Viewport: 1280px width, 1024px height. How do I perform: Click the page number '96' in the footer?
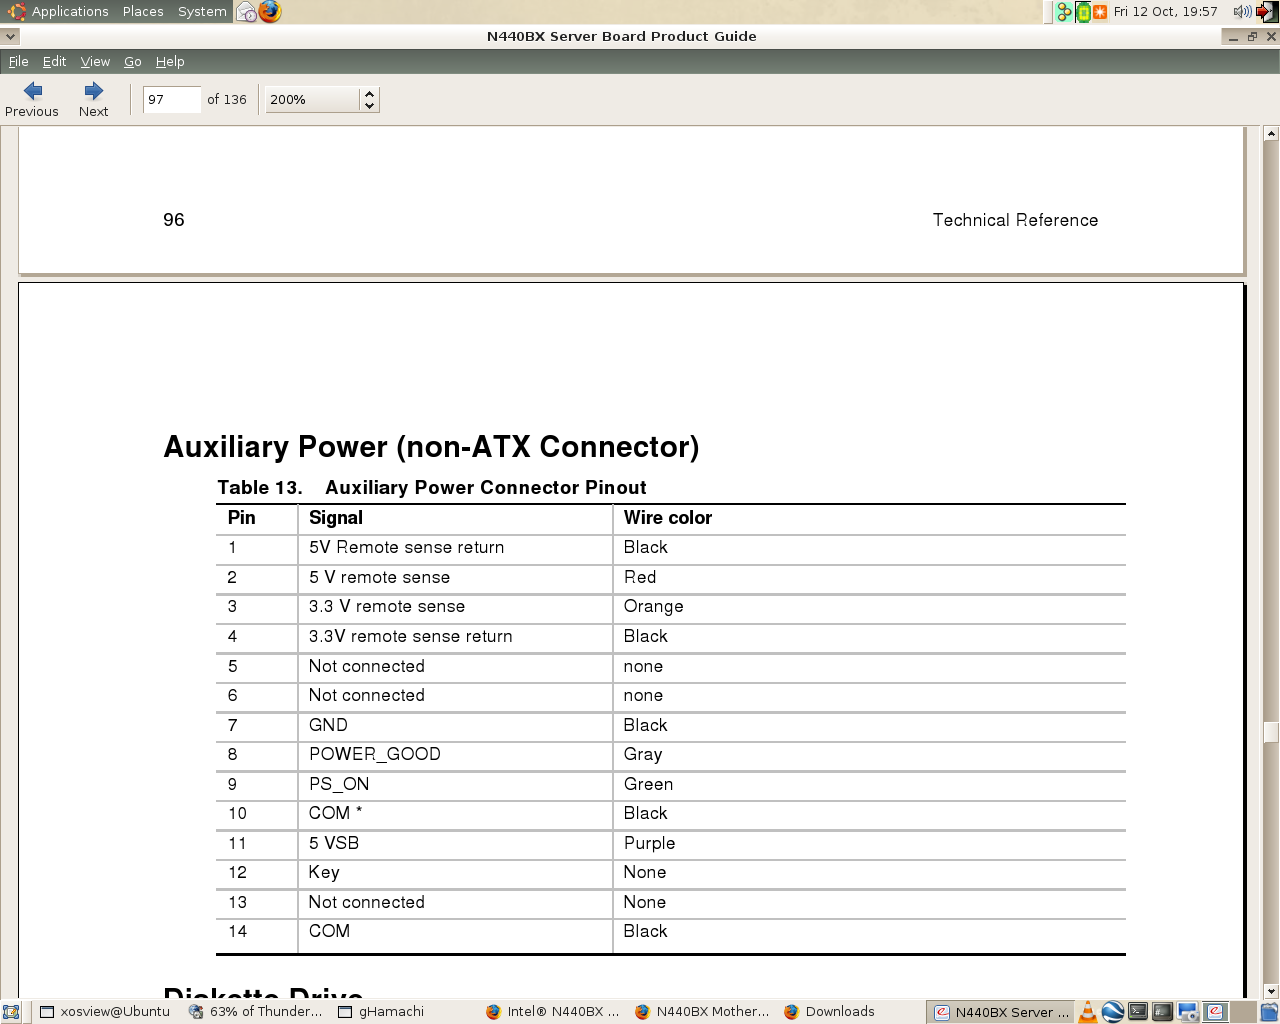point(174,220)
